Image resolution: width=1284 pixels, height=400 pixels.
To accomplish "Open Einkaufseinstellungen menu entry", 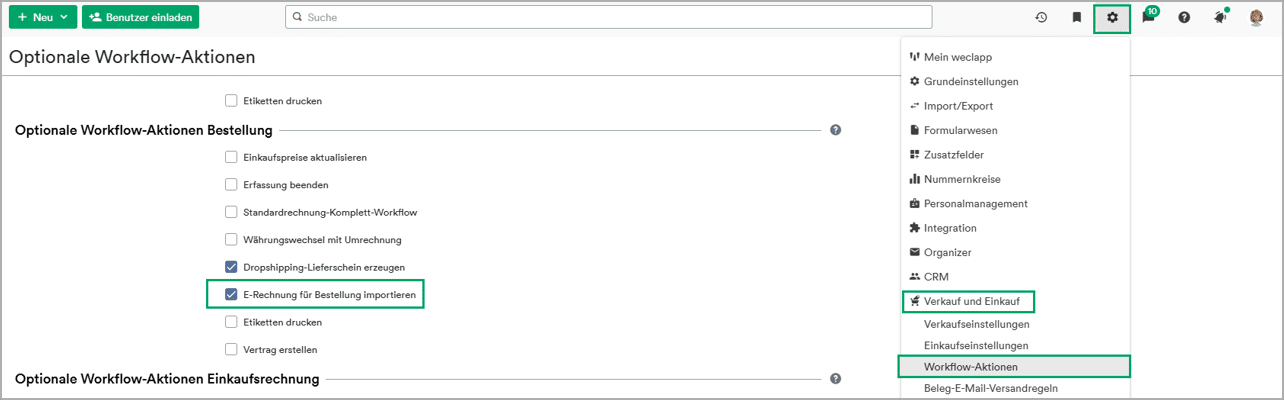I will click(x=975, y=345).
